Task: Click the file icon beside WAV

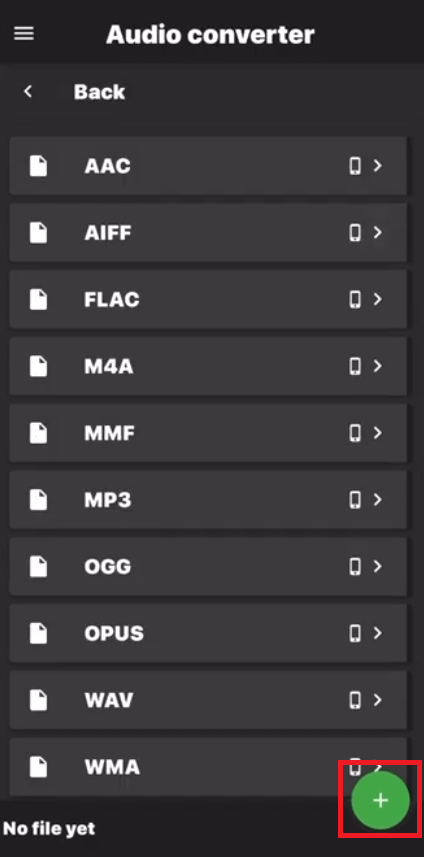Action: 38,700
